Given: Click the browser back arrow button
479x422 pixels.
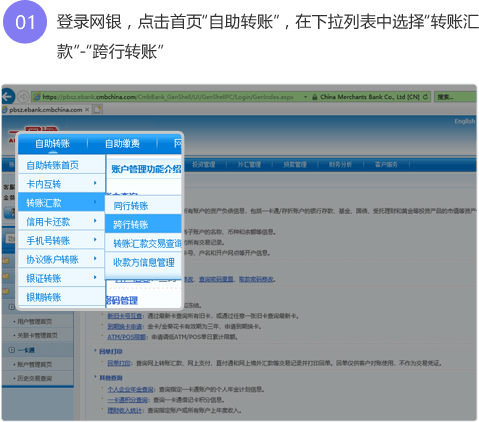Looking at the screenshot, I should [x=7, y=97].
